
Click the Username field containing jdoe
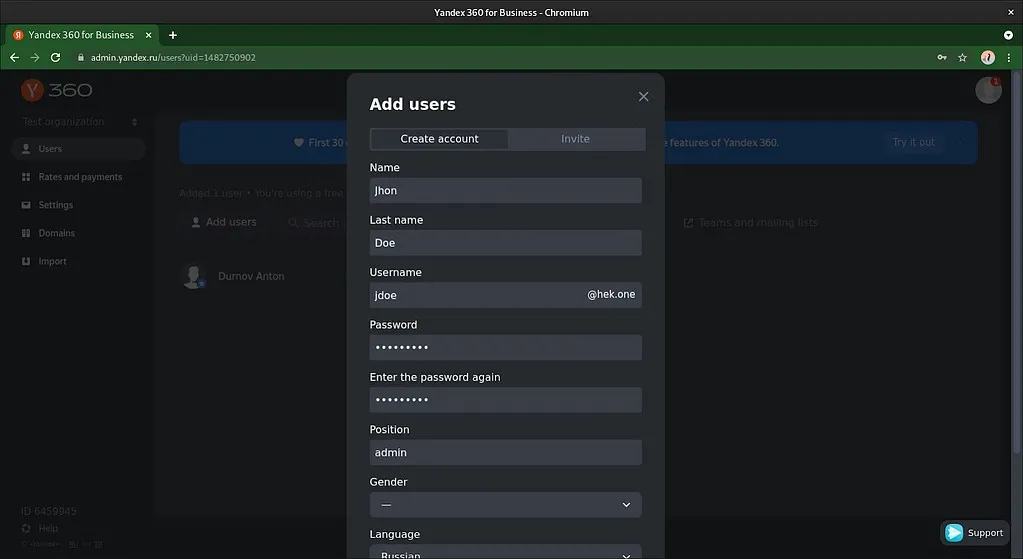[x=506, y=295]
